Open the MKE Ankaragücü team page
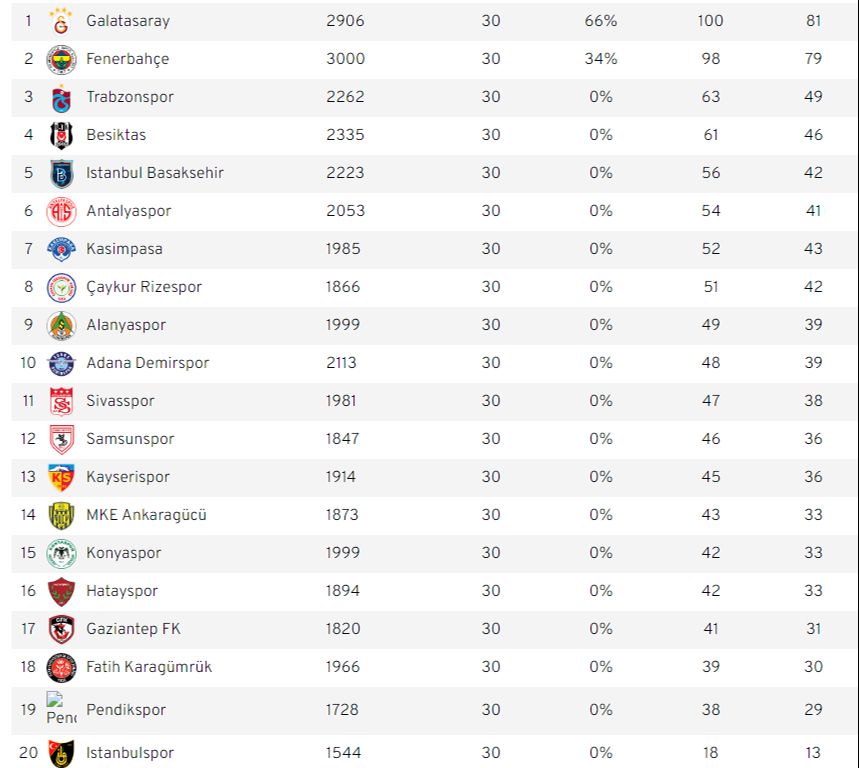Screen dimensions: 859x768 (147, 515)
